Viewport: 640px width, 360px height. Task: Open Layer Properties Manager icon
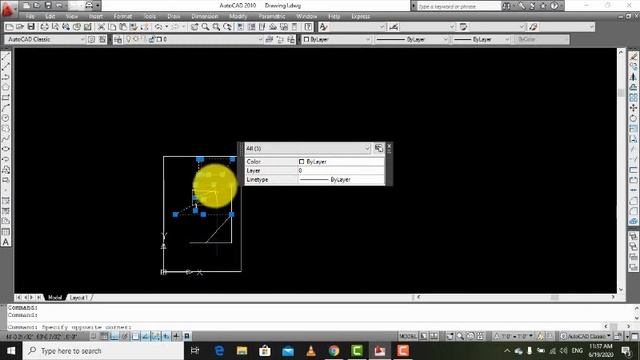[x=118, y=39]
